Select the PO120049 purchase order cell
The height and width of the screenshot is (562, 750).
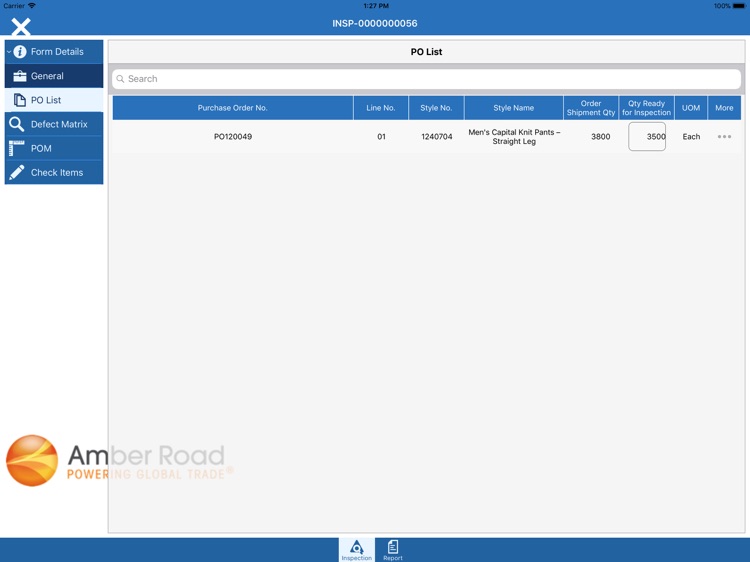coord(233,137)
